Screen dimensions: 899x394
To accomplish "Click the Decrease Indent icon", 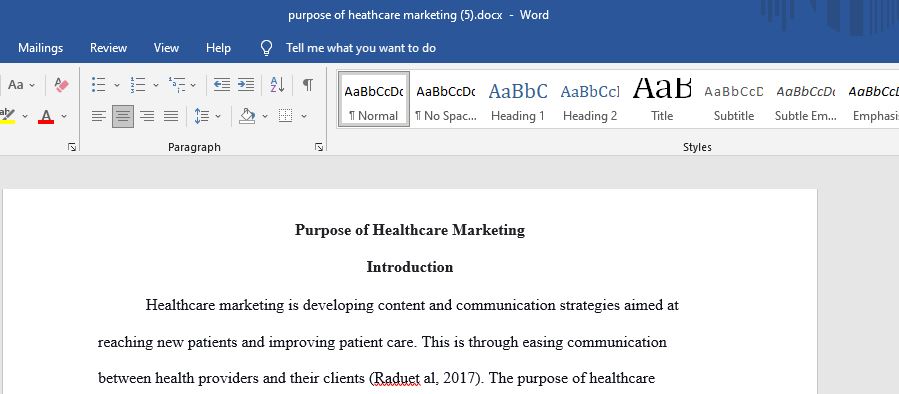I will [222, 85].
